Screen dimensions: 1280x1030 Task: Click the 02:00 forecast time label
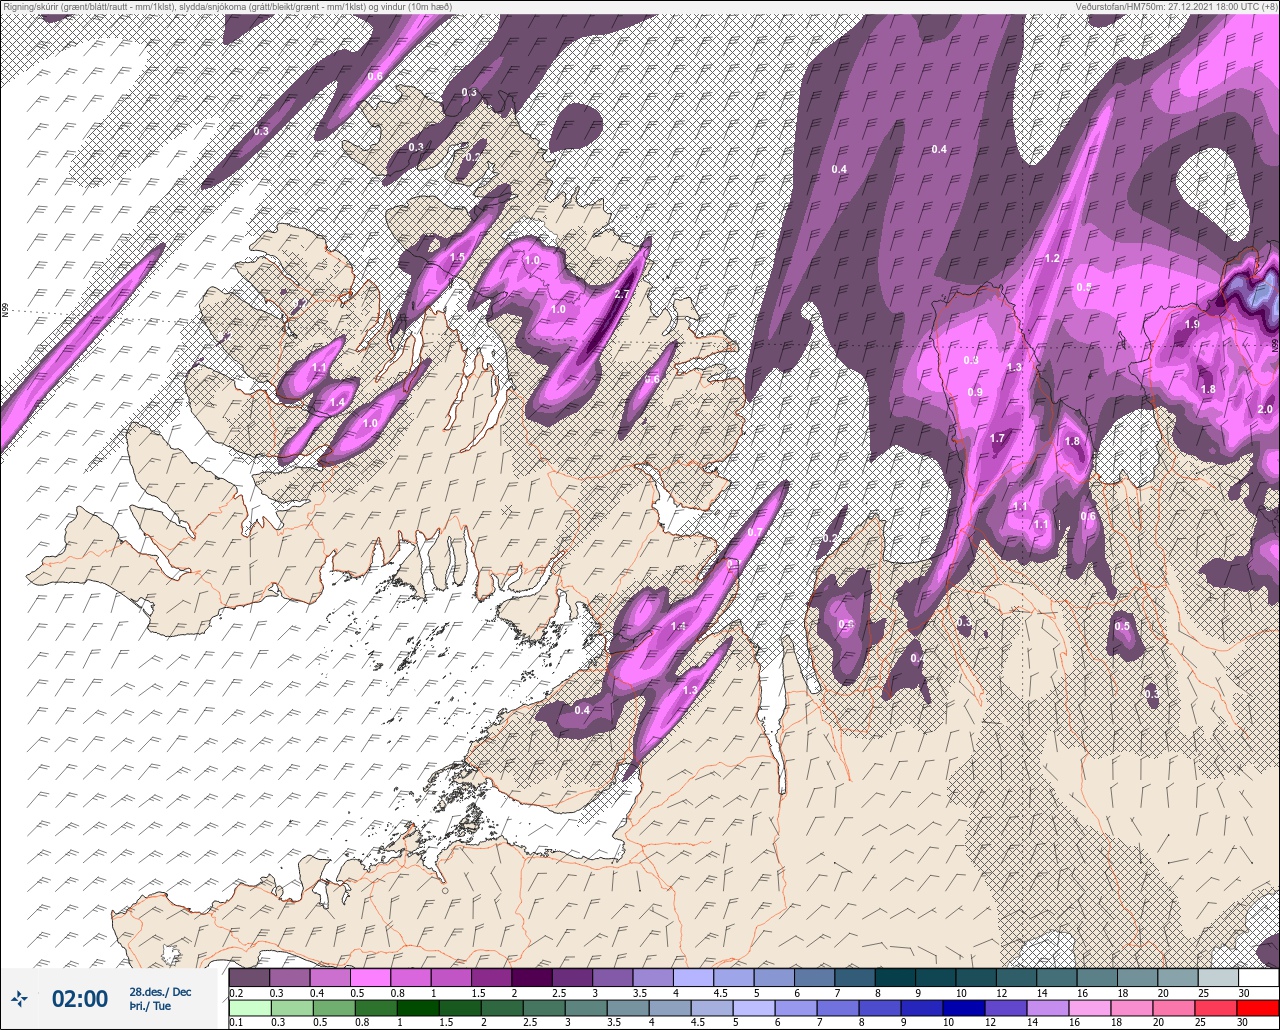point(80,998)
